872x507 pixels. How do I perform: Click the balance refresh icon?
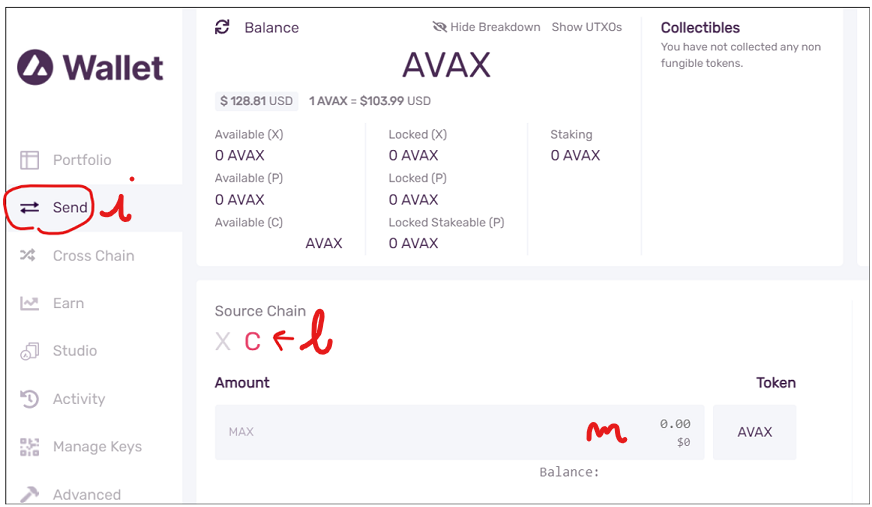222,27
